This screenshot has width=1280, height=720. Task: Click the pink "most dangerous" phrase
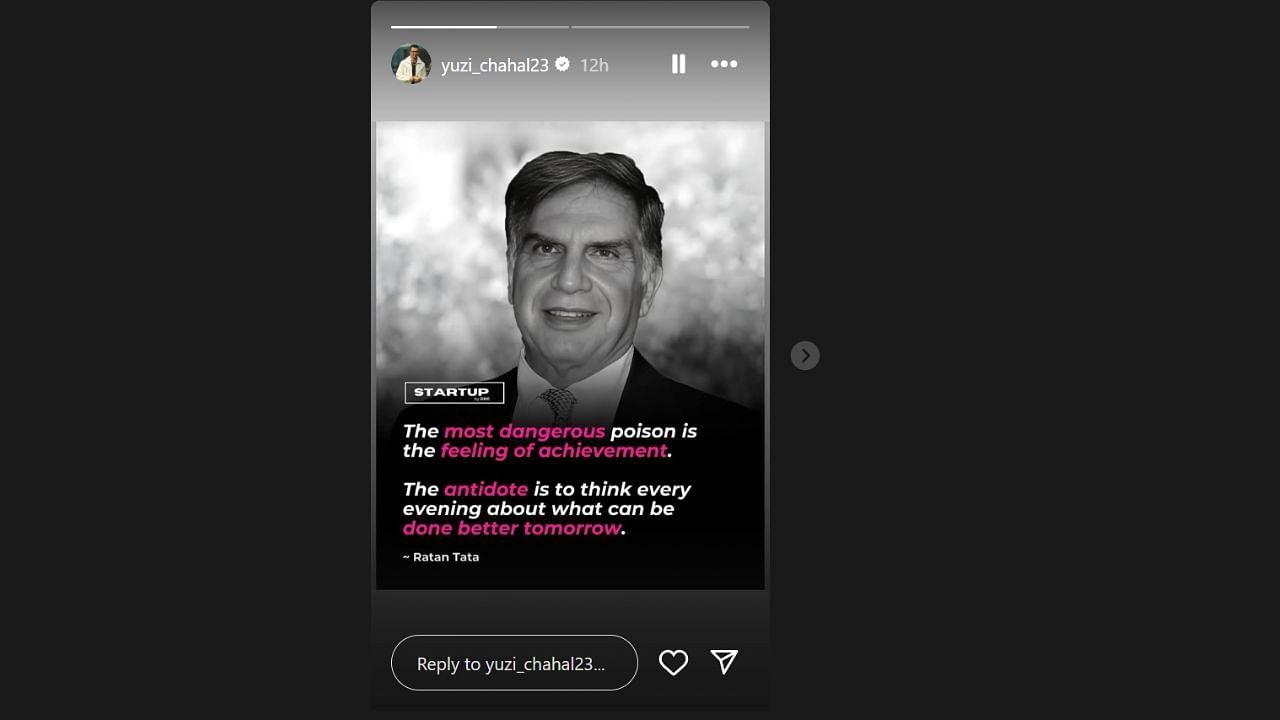pyautogui.click(x=525, y=431)
